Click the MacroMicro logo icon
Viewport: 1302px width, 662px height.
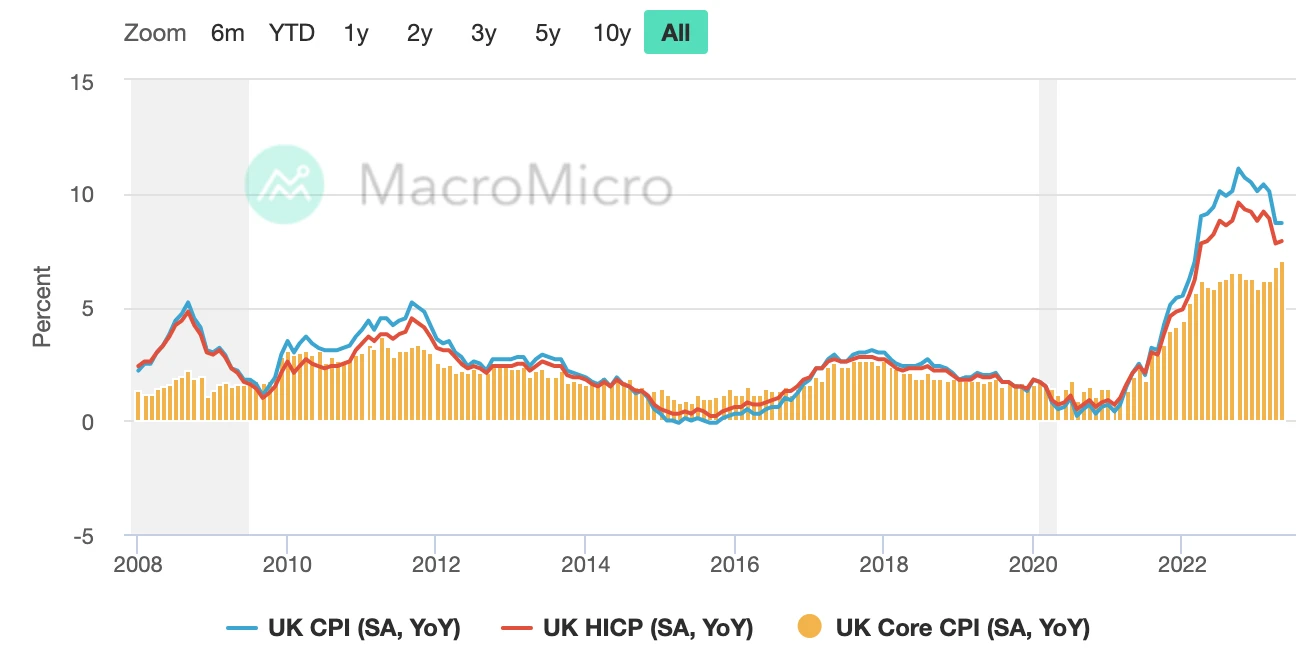coord(285,185)
